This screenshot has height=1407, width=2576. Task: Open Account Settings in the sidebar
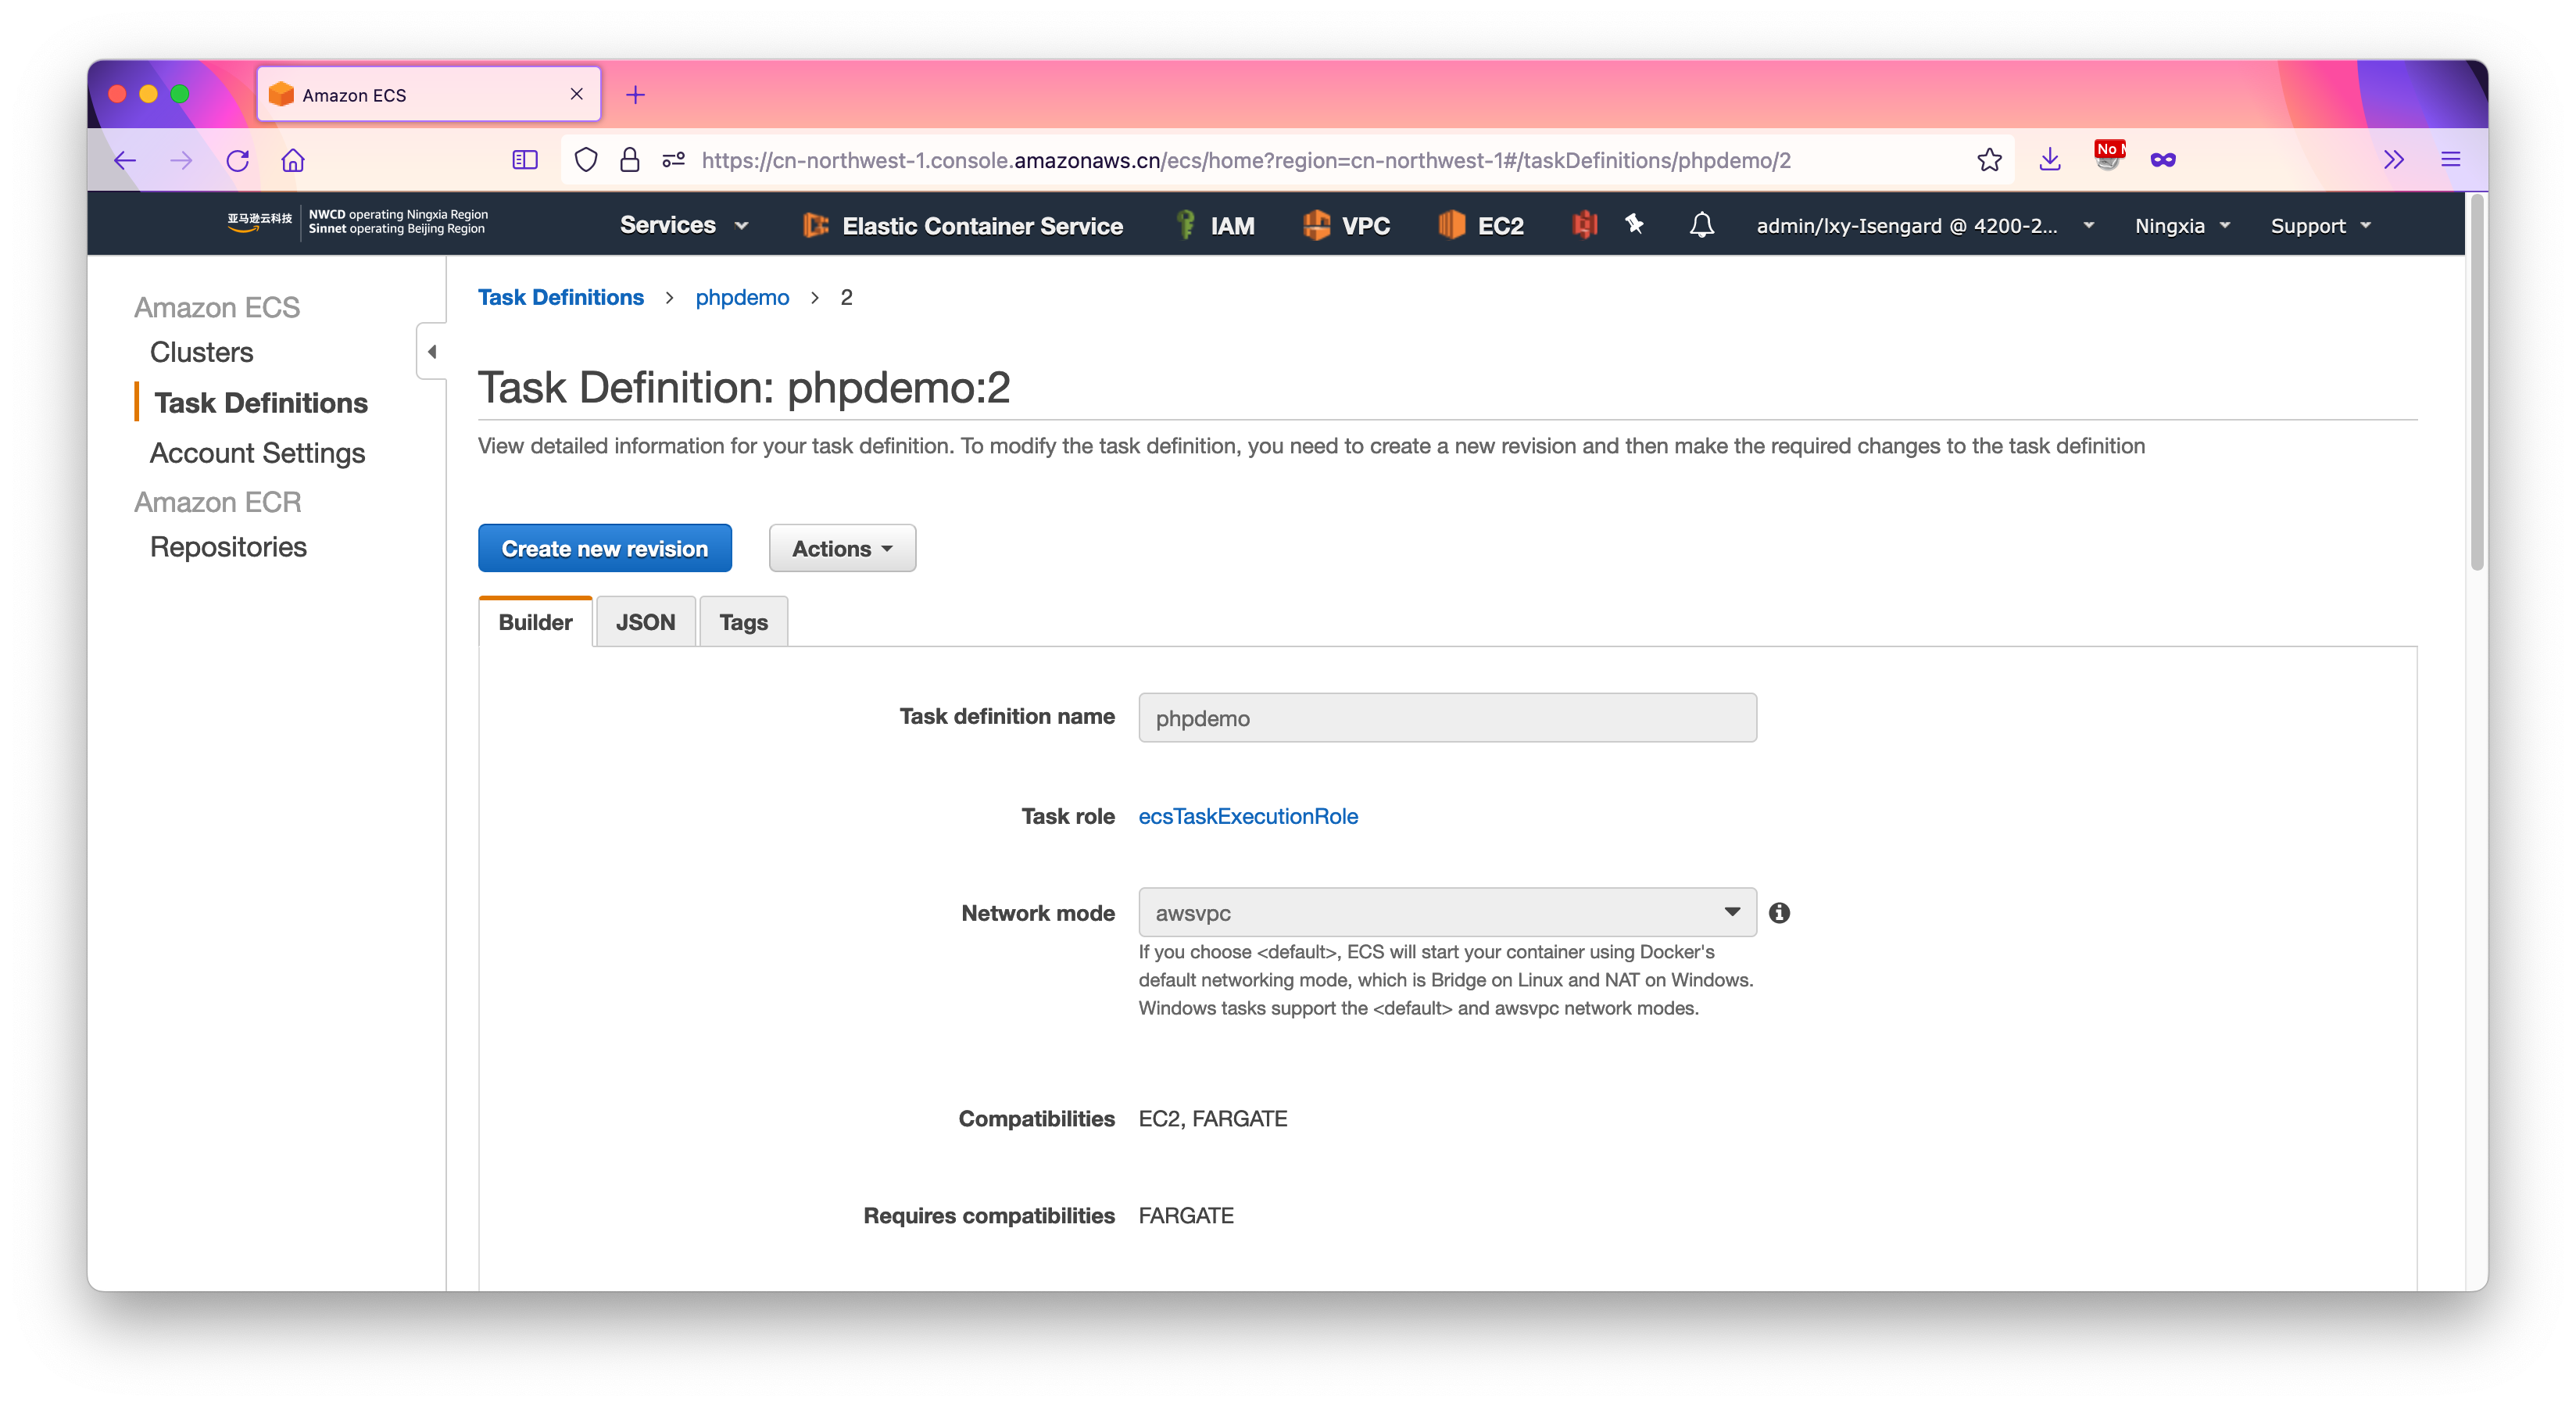pyautogui.click(x=258, y=453)
